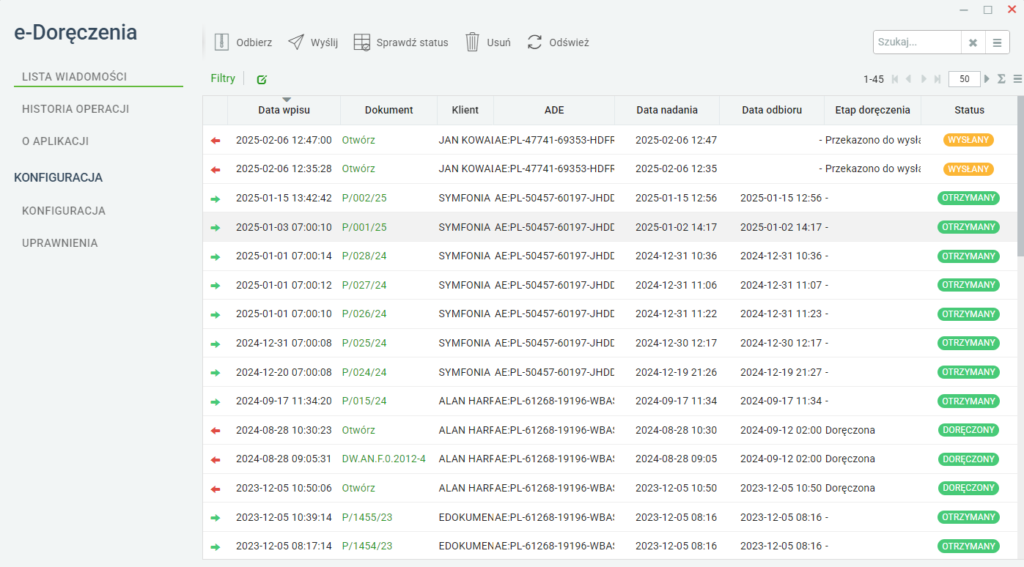
Task: Click the Odbierz receive icon
Action: pos(221,42)
